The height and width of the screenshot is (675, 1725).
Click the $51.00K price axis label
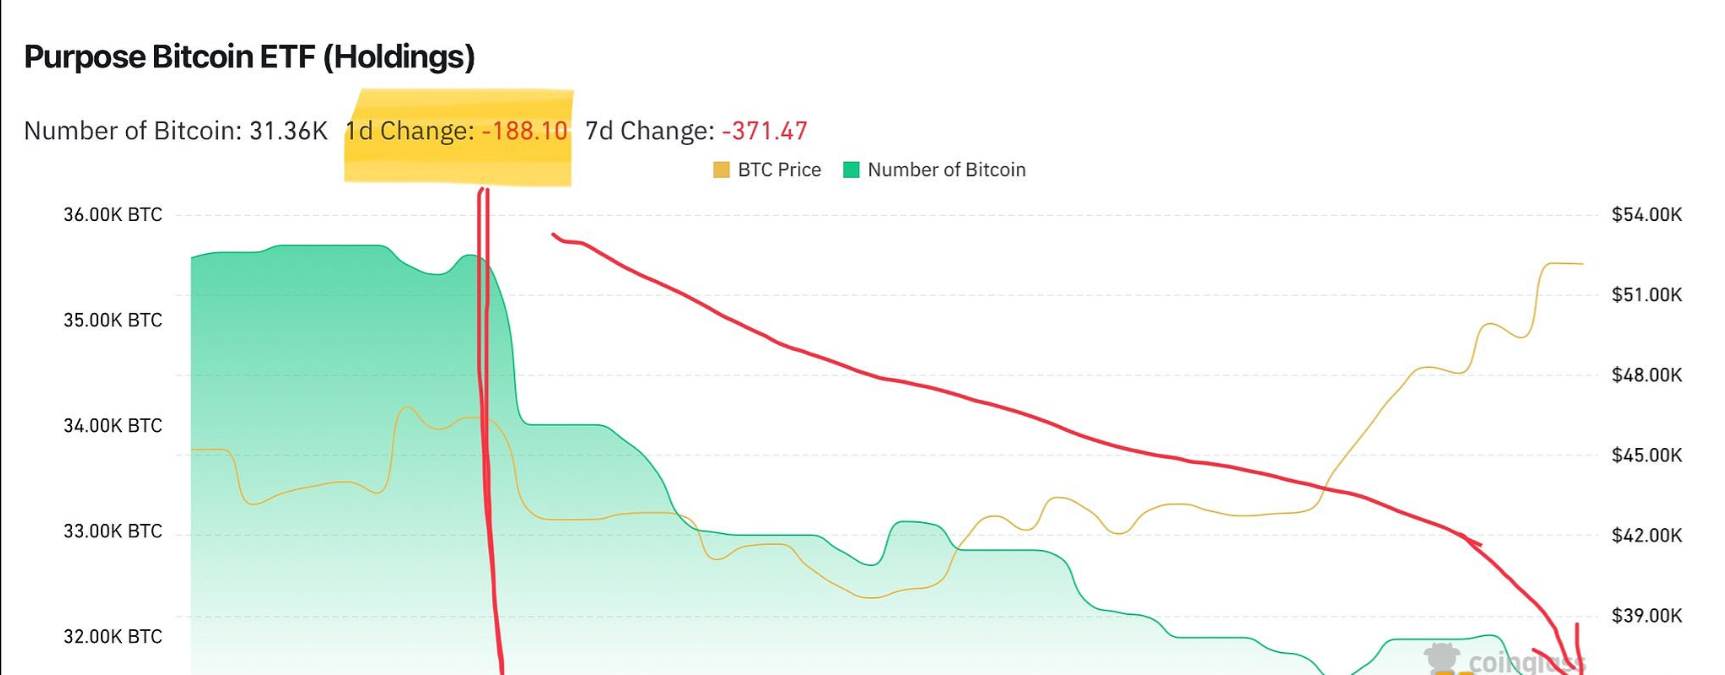[1646, 295]
